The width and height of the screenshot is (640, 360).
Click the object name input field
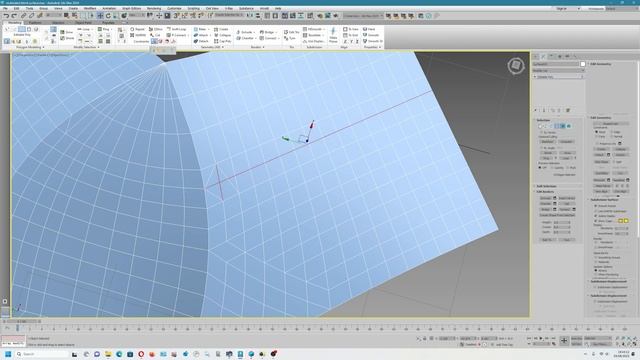(x=556, y=64)
